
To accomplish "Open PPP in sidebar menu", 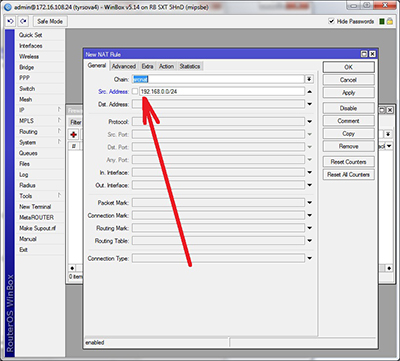I will tap(40, 78).
